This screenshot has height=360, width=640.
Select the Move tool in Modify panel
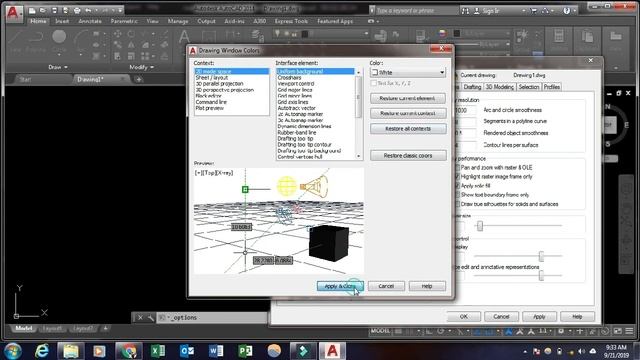point(118,34)
